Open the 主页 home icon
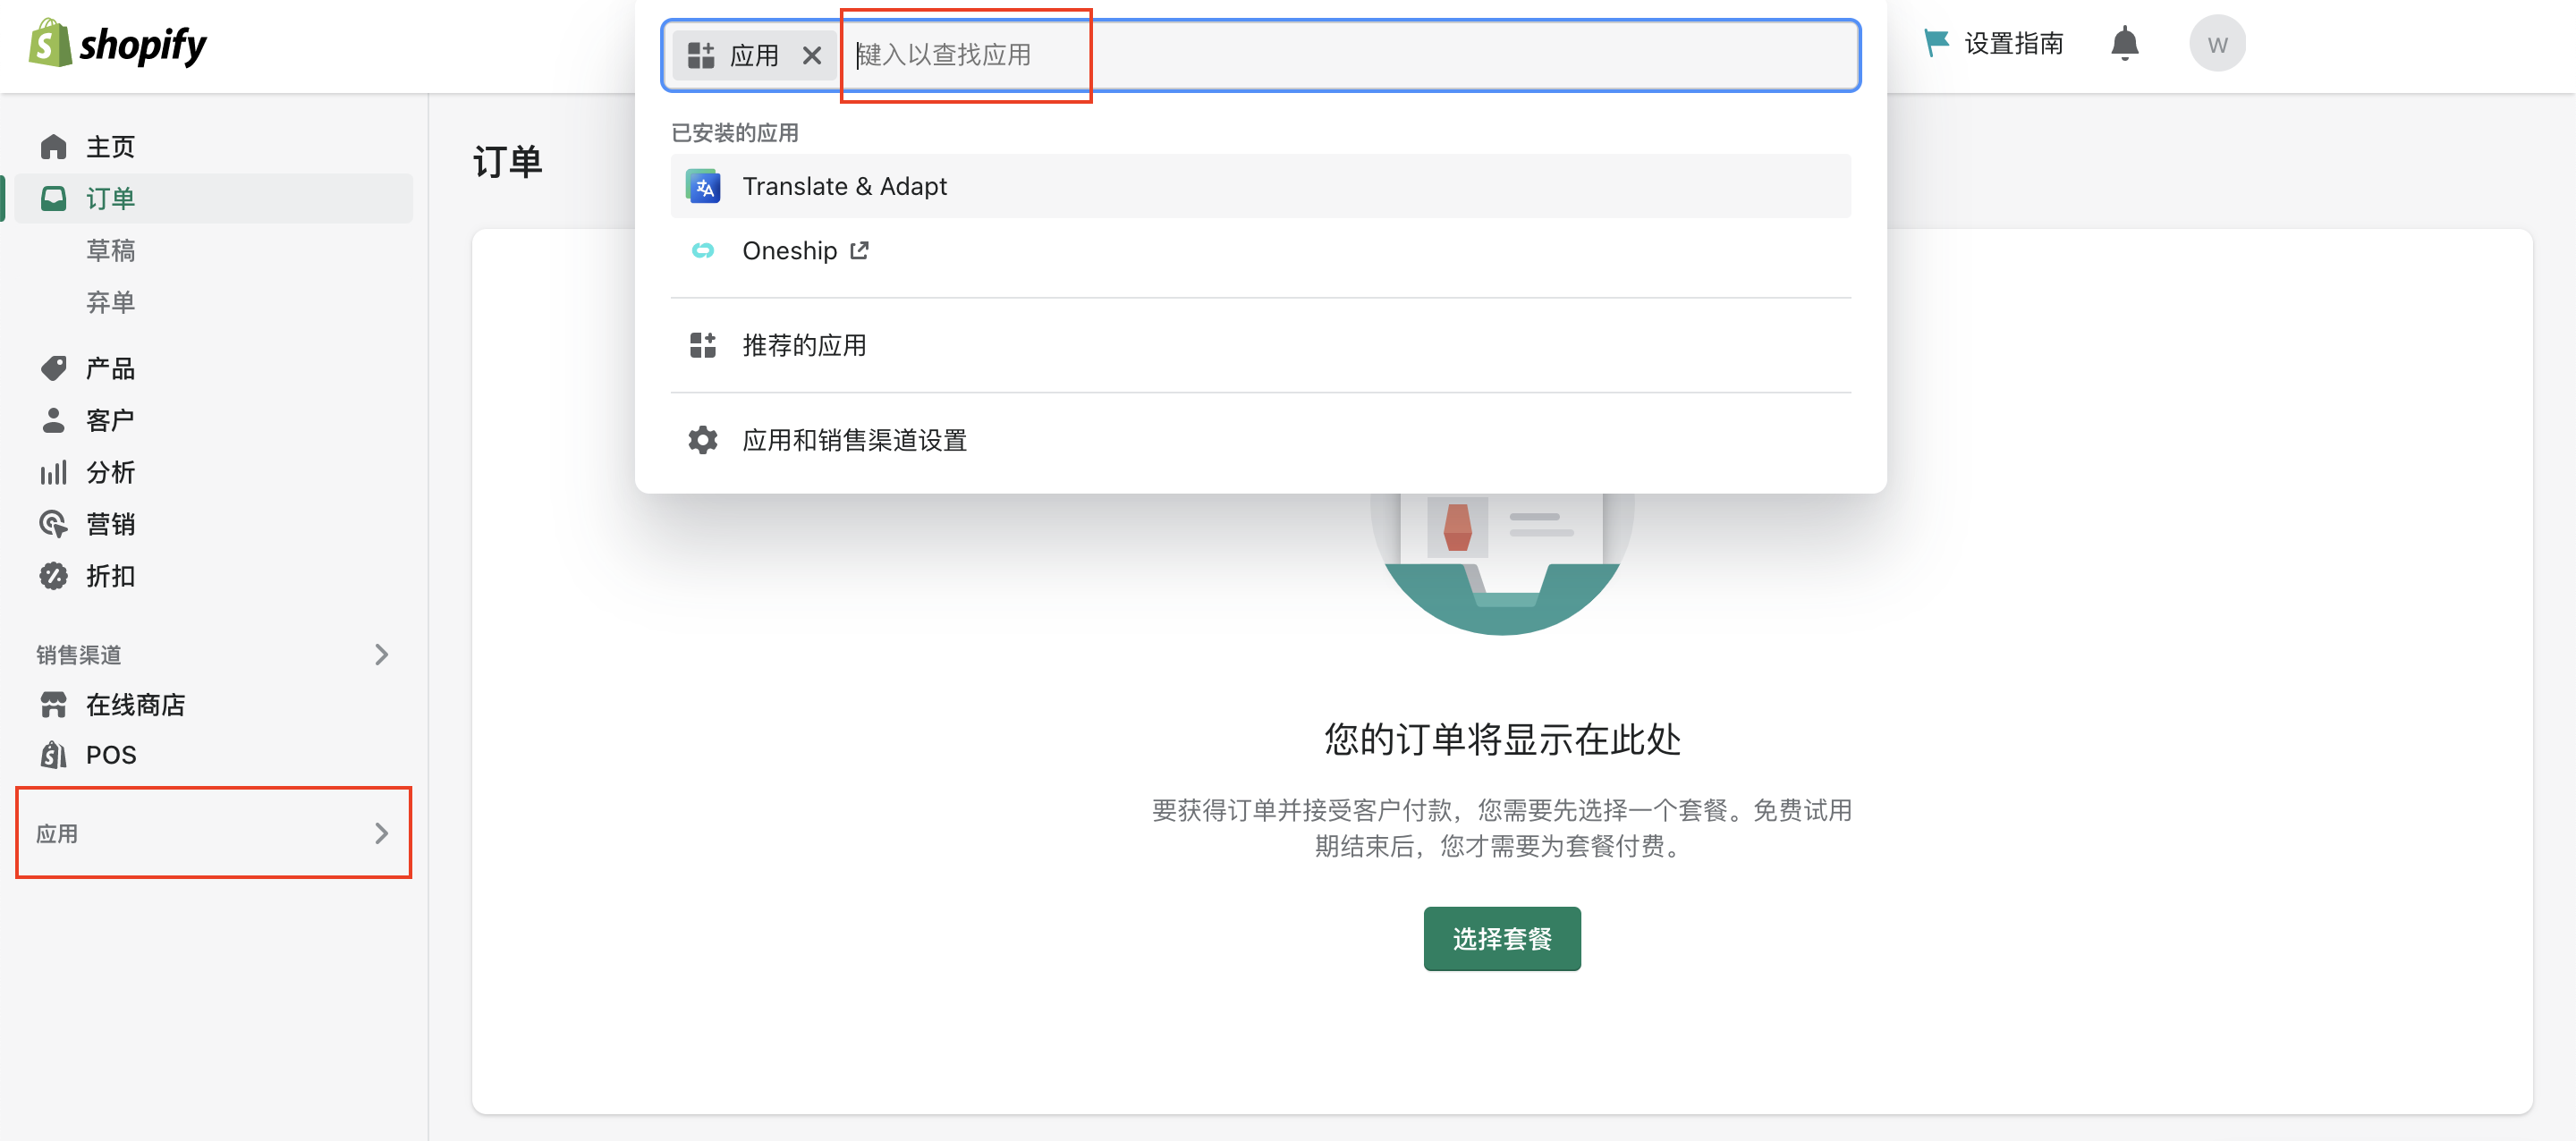 pos(53,147)
